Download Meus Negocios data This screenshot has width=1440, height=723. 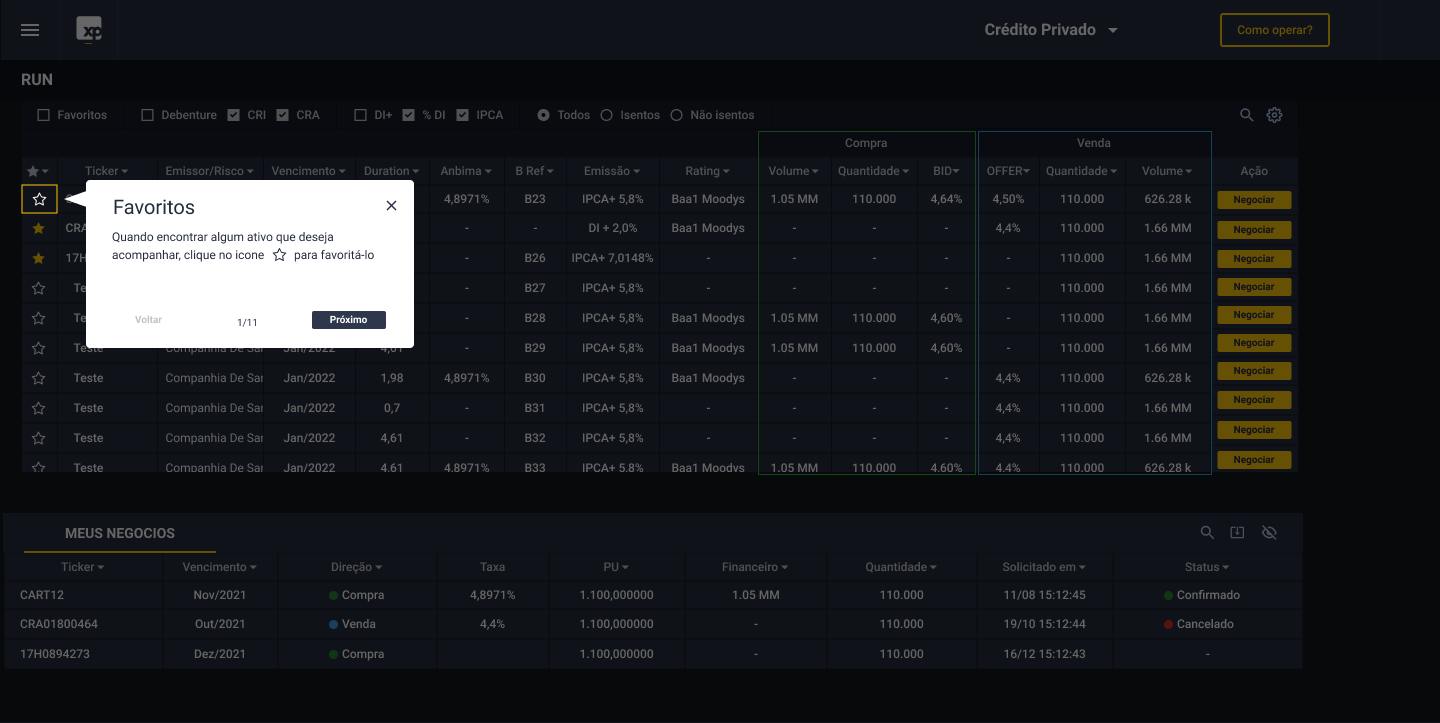click(1237, 533)
